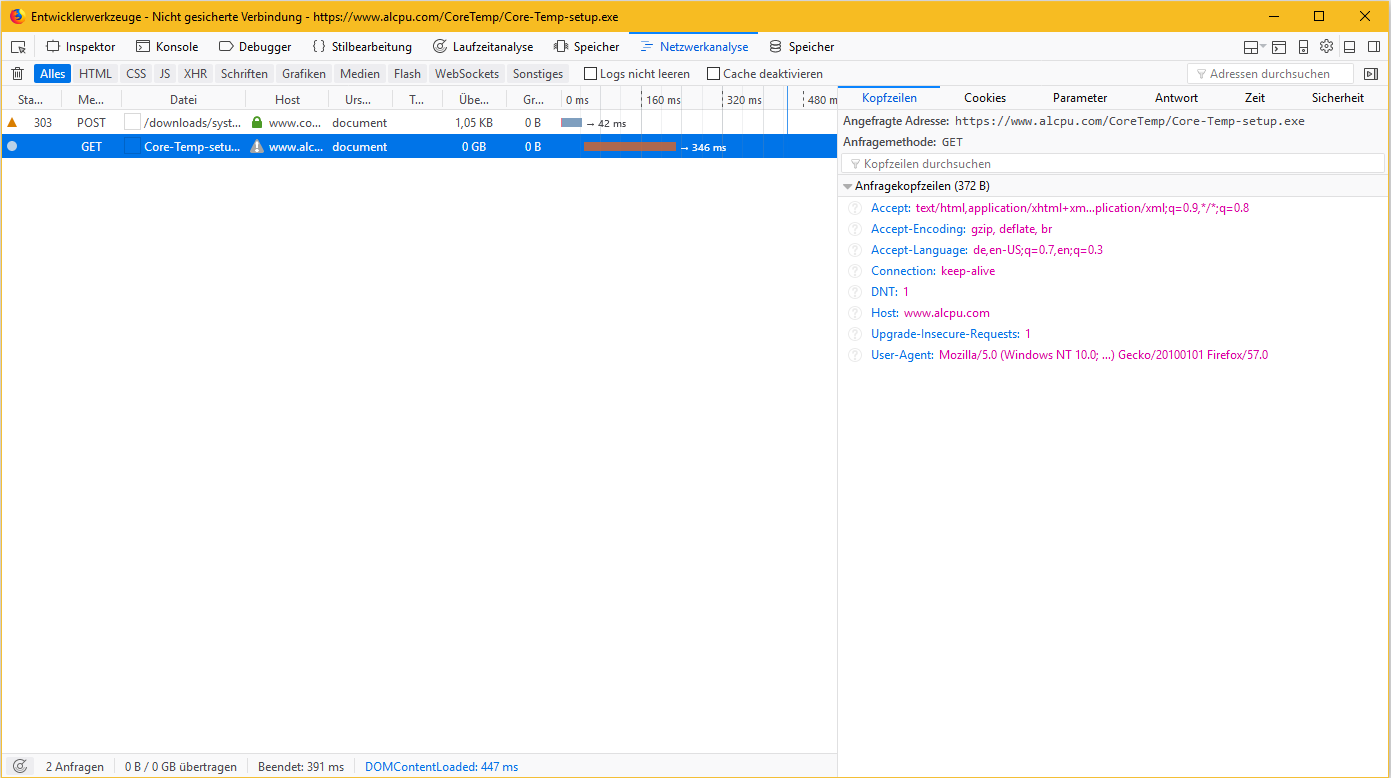
Task: Sort by Übe... transferred column header
Action: coord(474,100)
